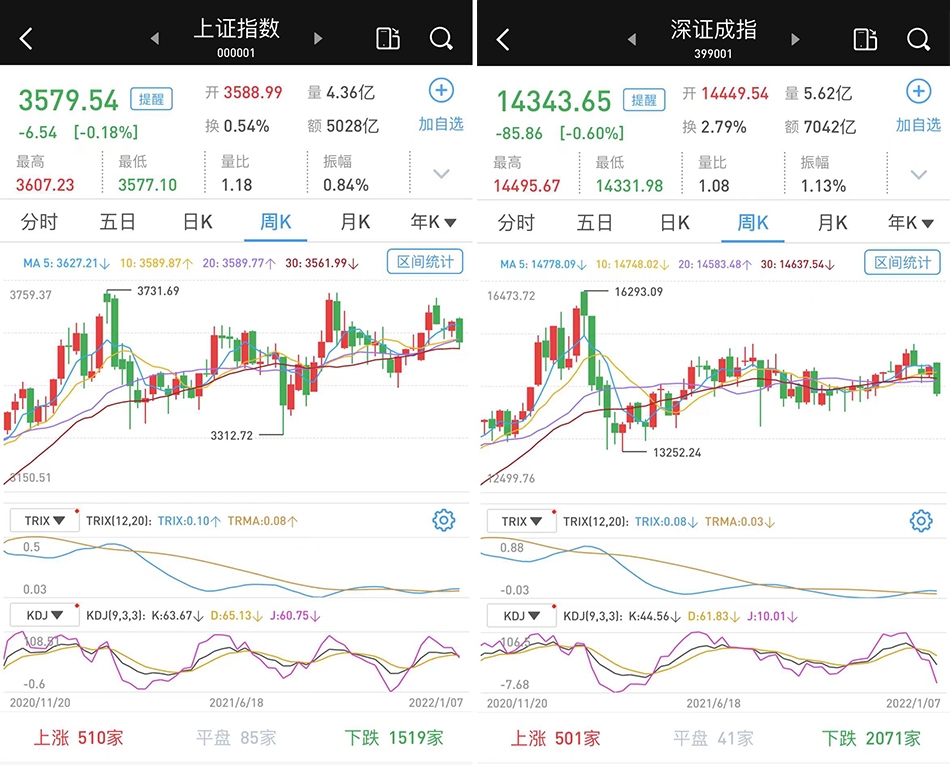
Task: Select 分时 tab on 深证成指
Action: point(516,222)
